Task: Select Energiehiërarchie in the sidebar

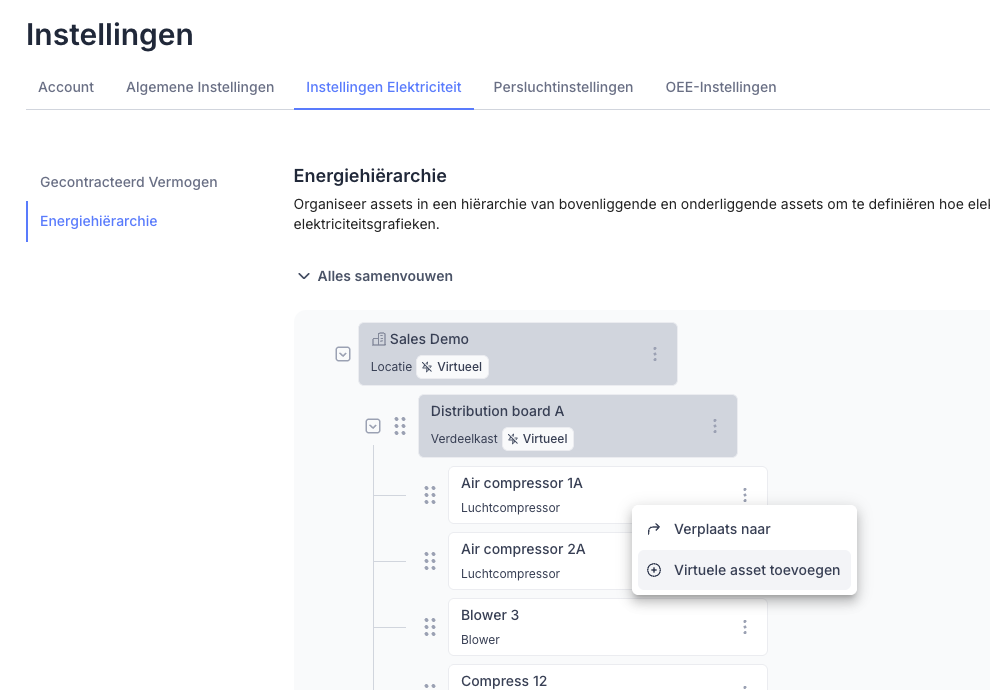Action: click(98, 221)
